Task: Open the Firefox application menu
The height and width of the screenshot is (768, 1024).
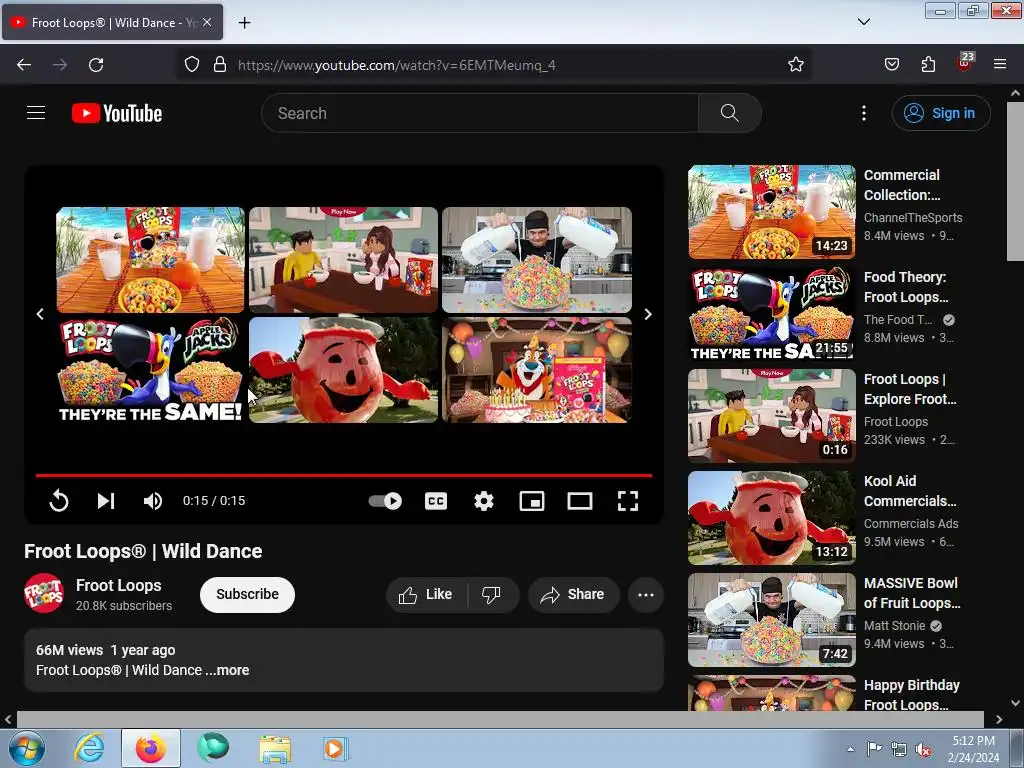Action: (x=1000, y=65)
